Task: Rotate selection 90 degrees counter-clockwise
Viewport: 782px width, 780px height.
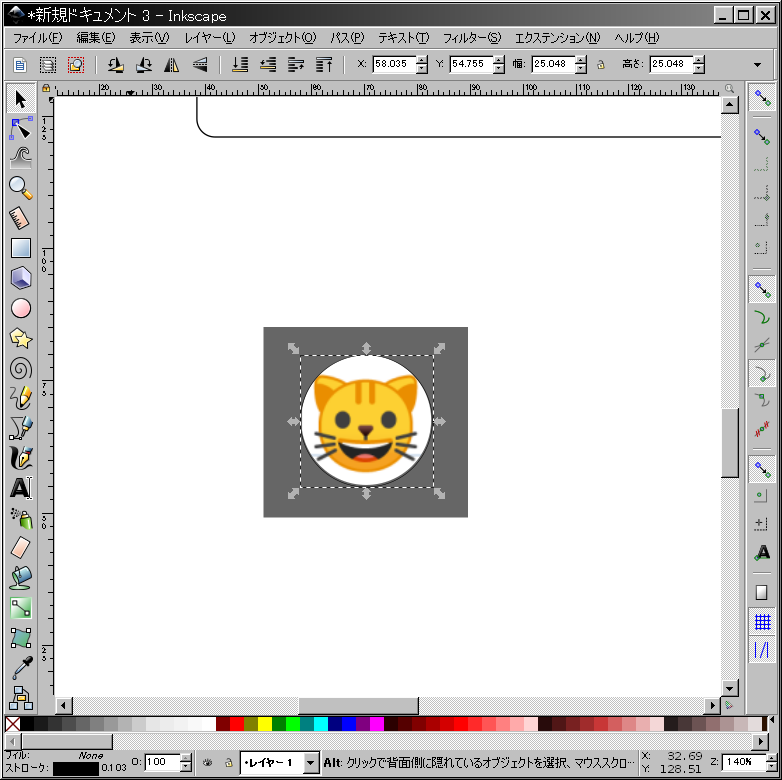Action: 116,65
